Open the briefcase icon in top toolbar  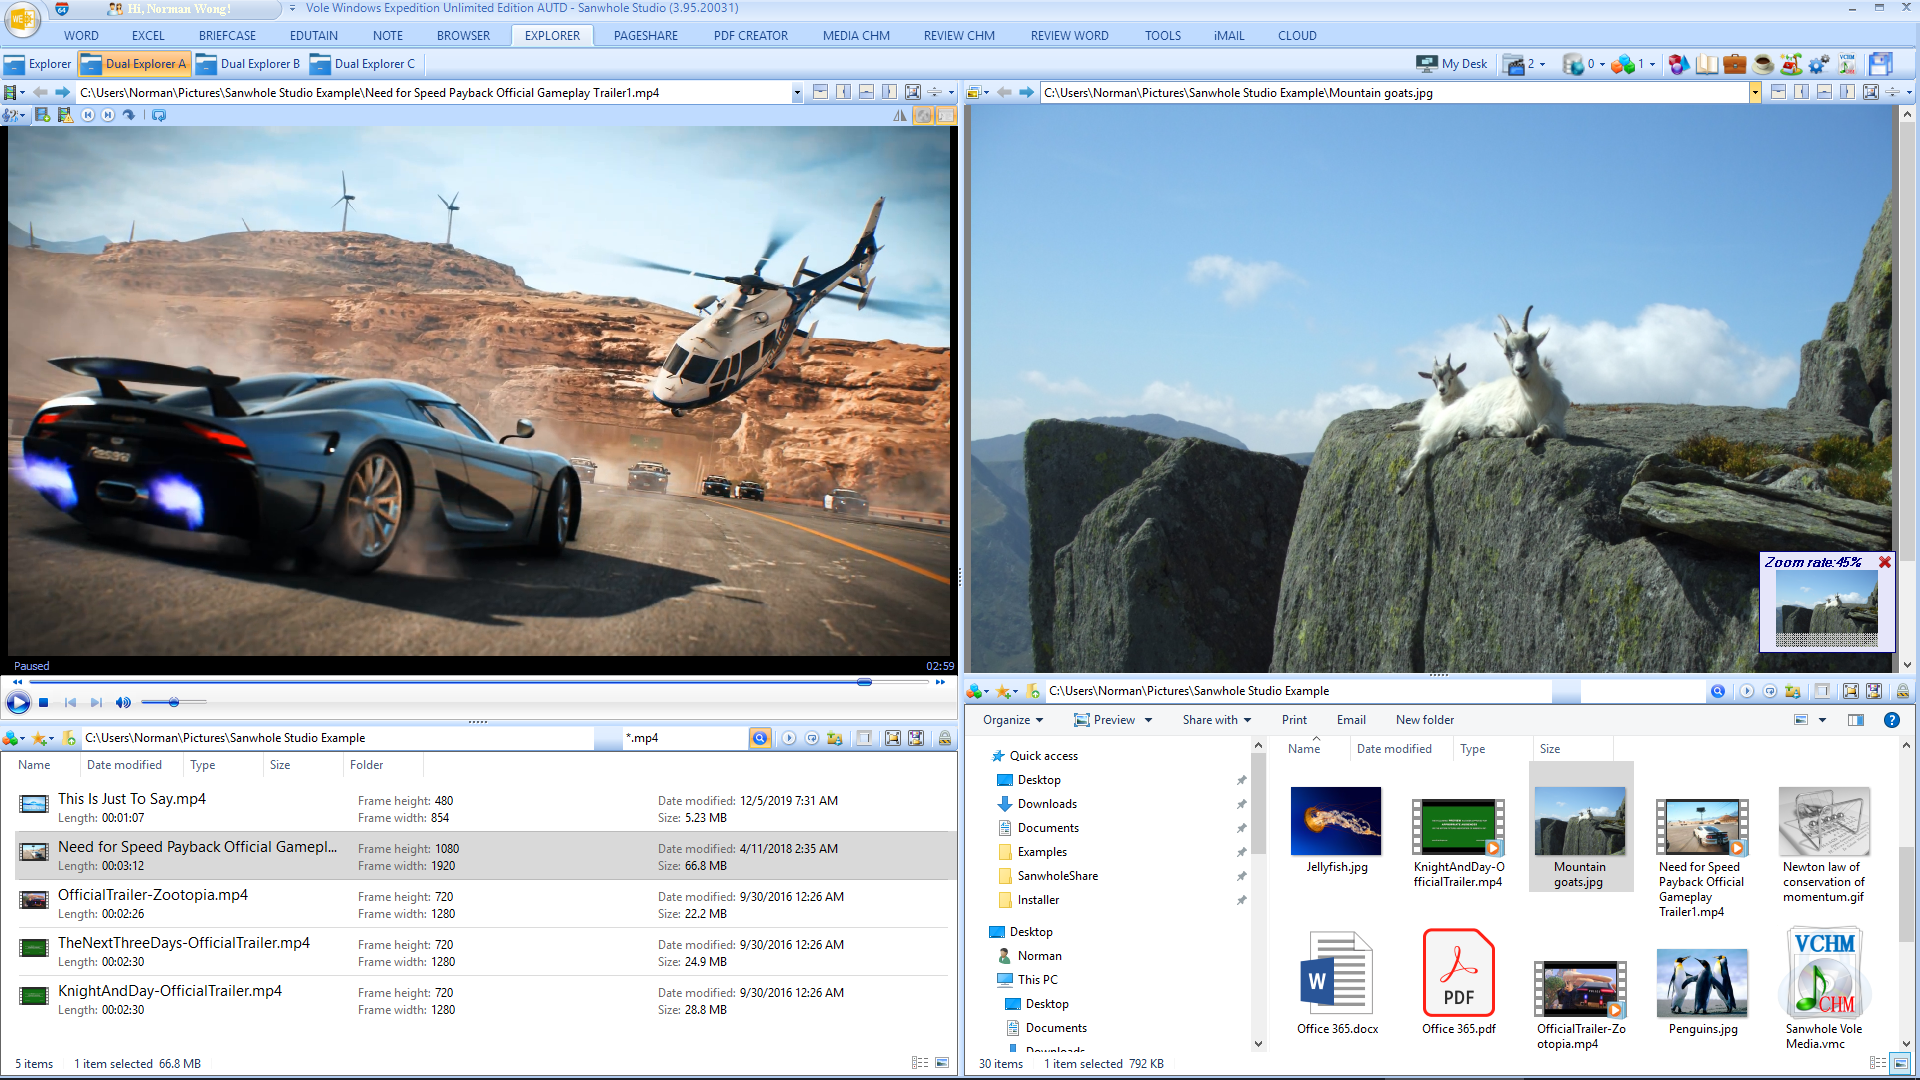[1735, 64]
